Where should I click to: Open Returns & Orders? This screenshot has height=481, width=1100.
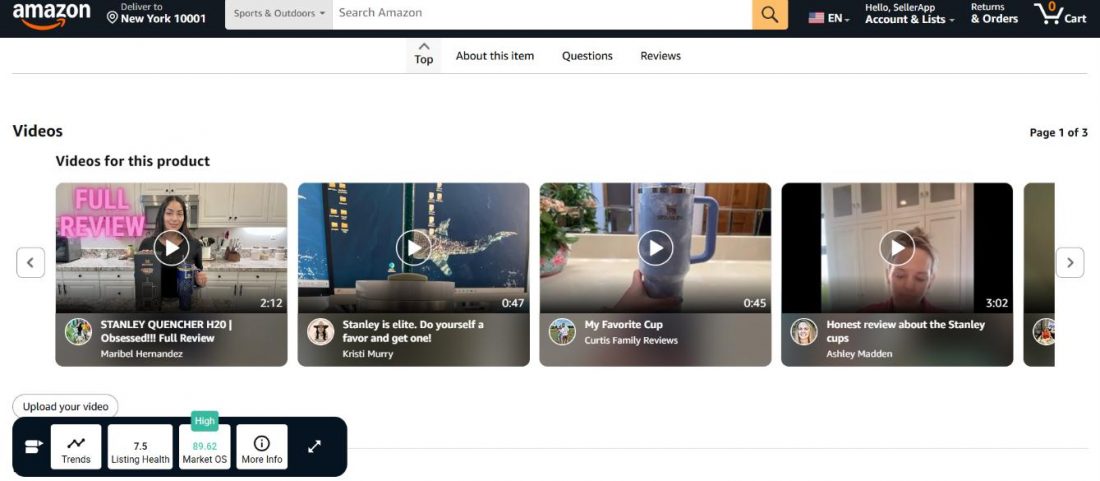coord(994,14)
